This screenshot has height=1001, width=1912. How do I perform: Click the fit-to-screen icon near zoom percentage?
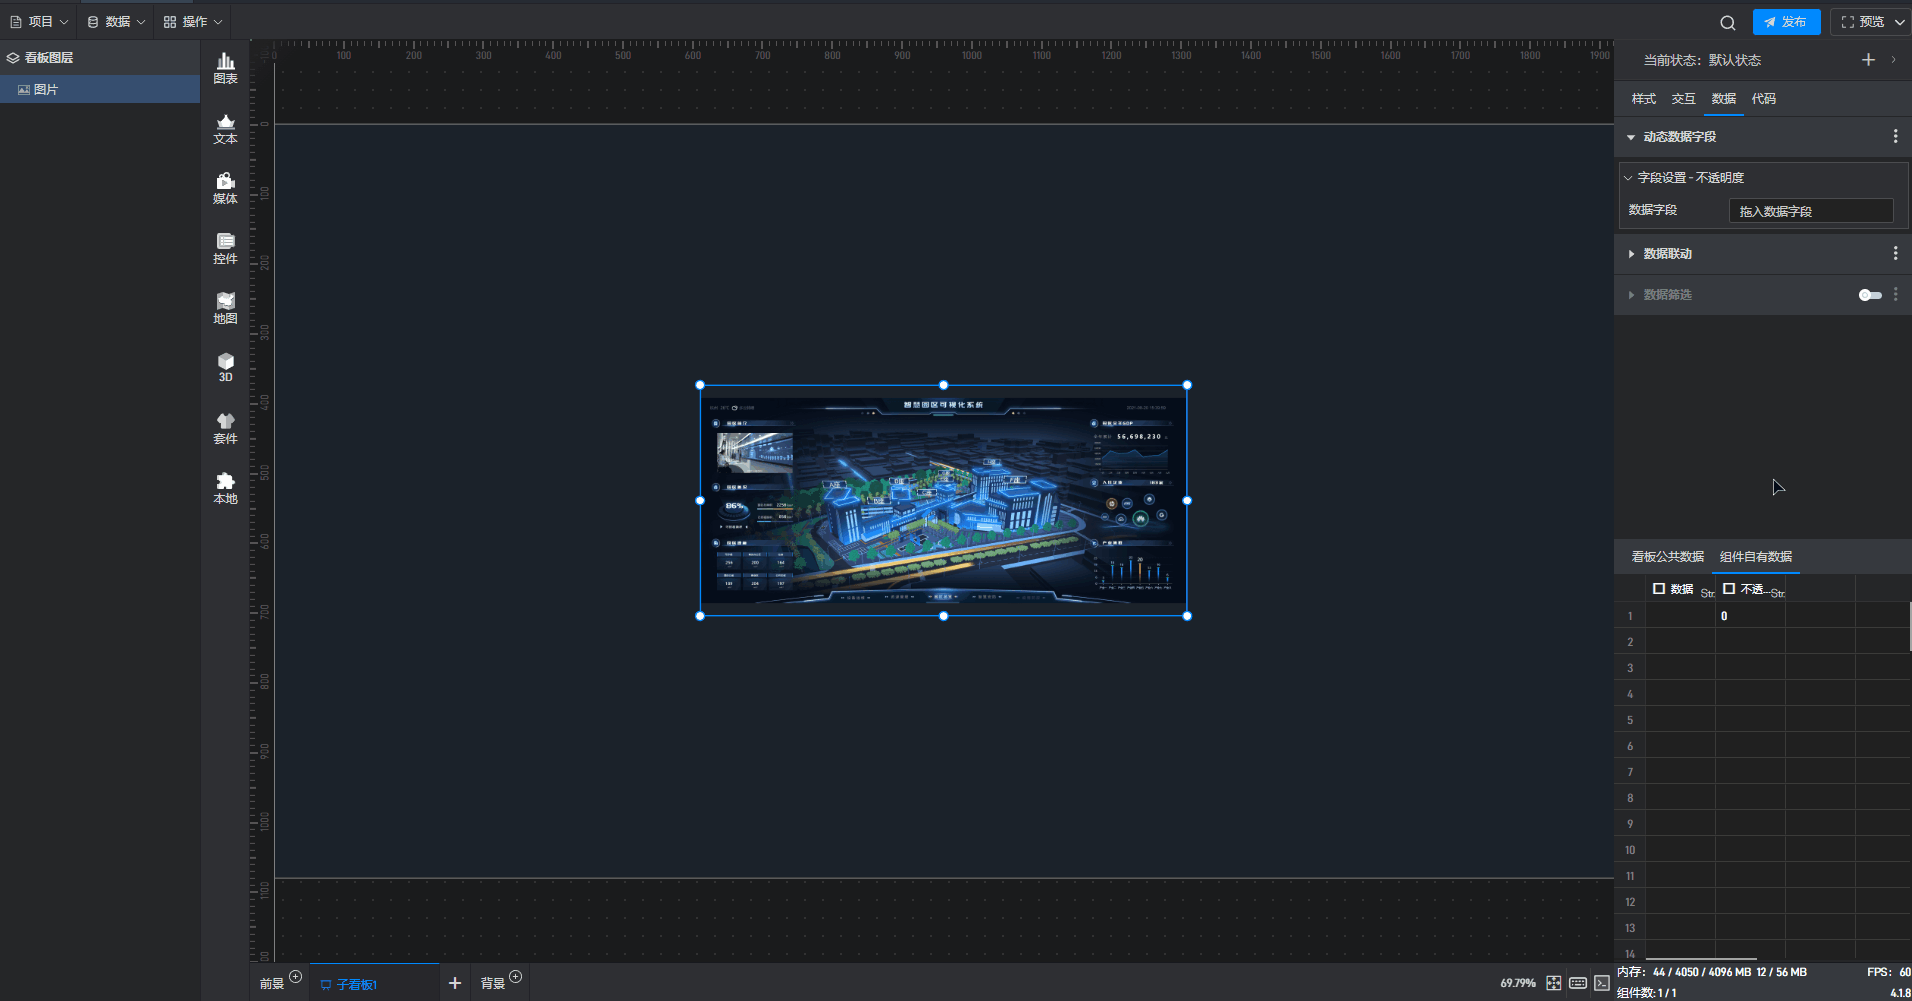click(1553, 983)
